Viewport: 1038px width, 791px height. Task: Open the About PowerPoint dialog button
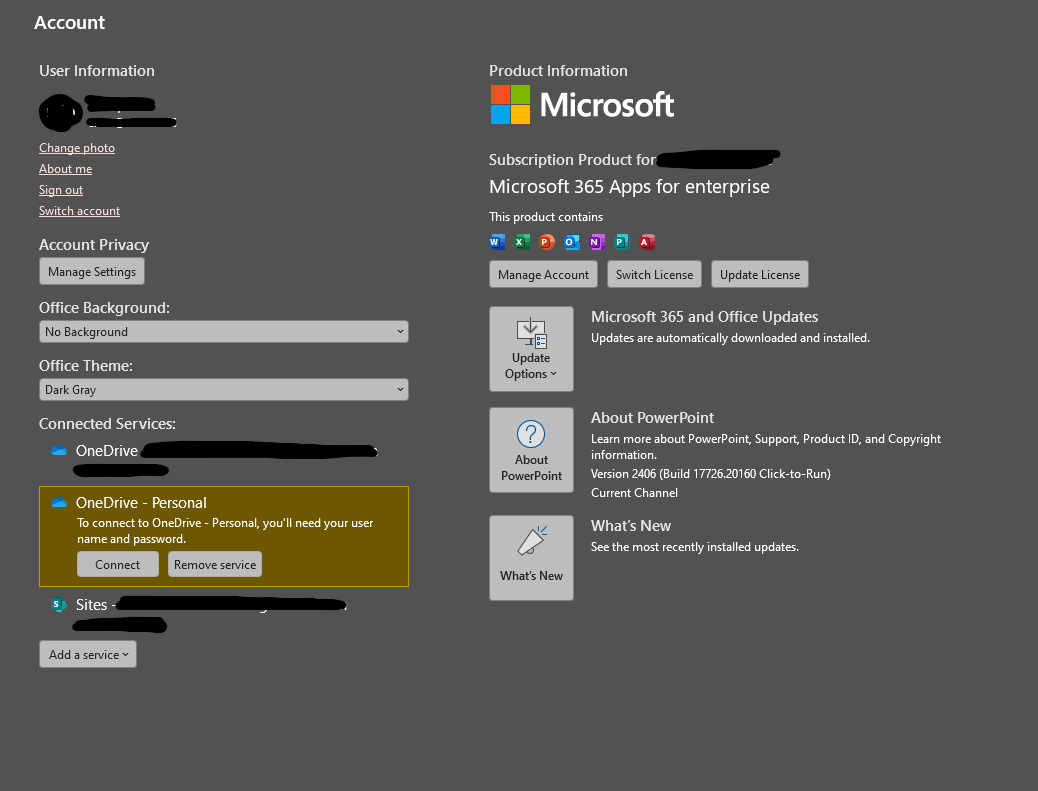pyautogui.click(x=531, y=450)
